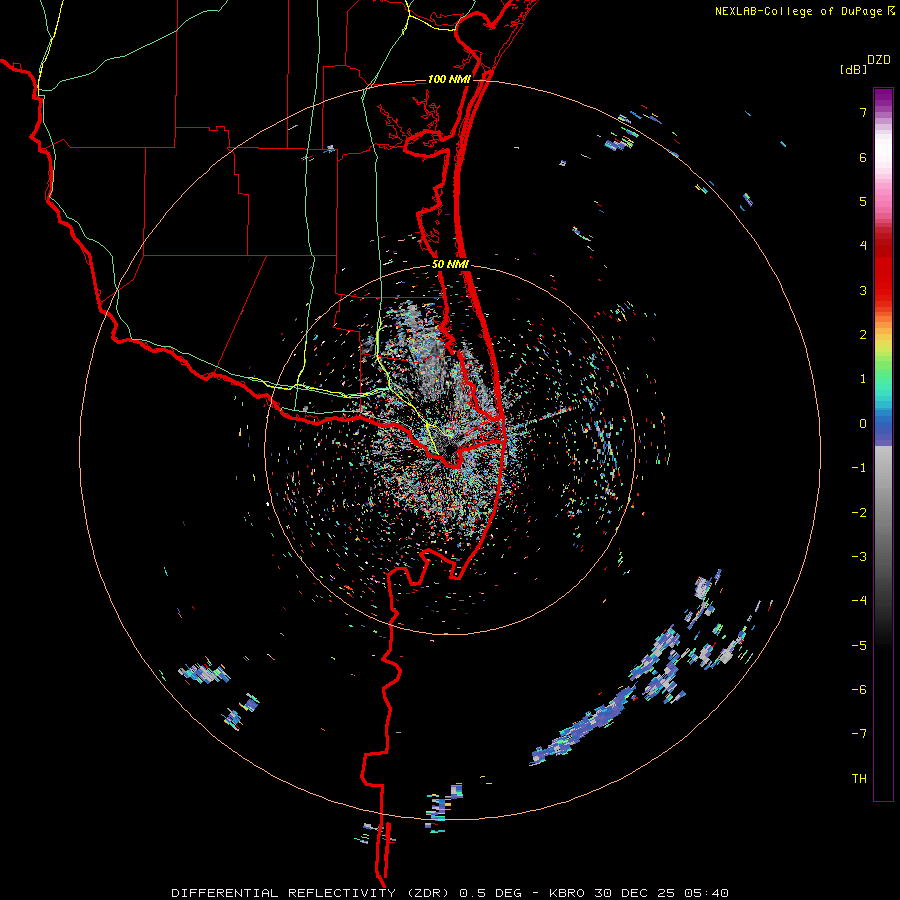
Task: Click the purple top of the color bar
Action: point(883,99)
